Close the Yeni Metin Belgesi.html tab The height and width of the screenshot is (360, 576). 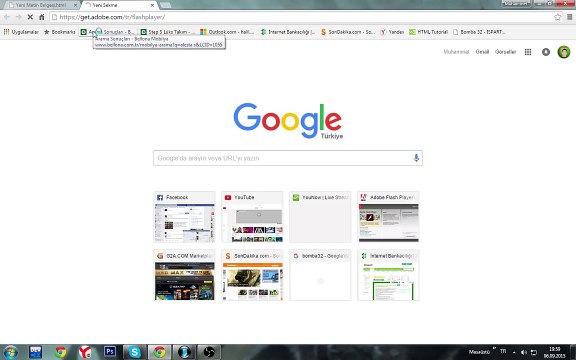(75, 5)
